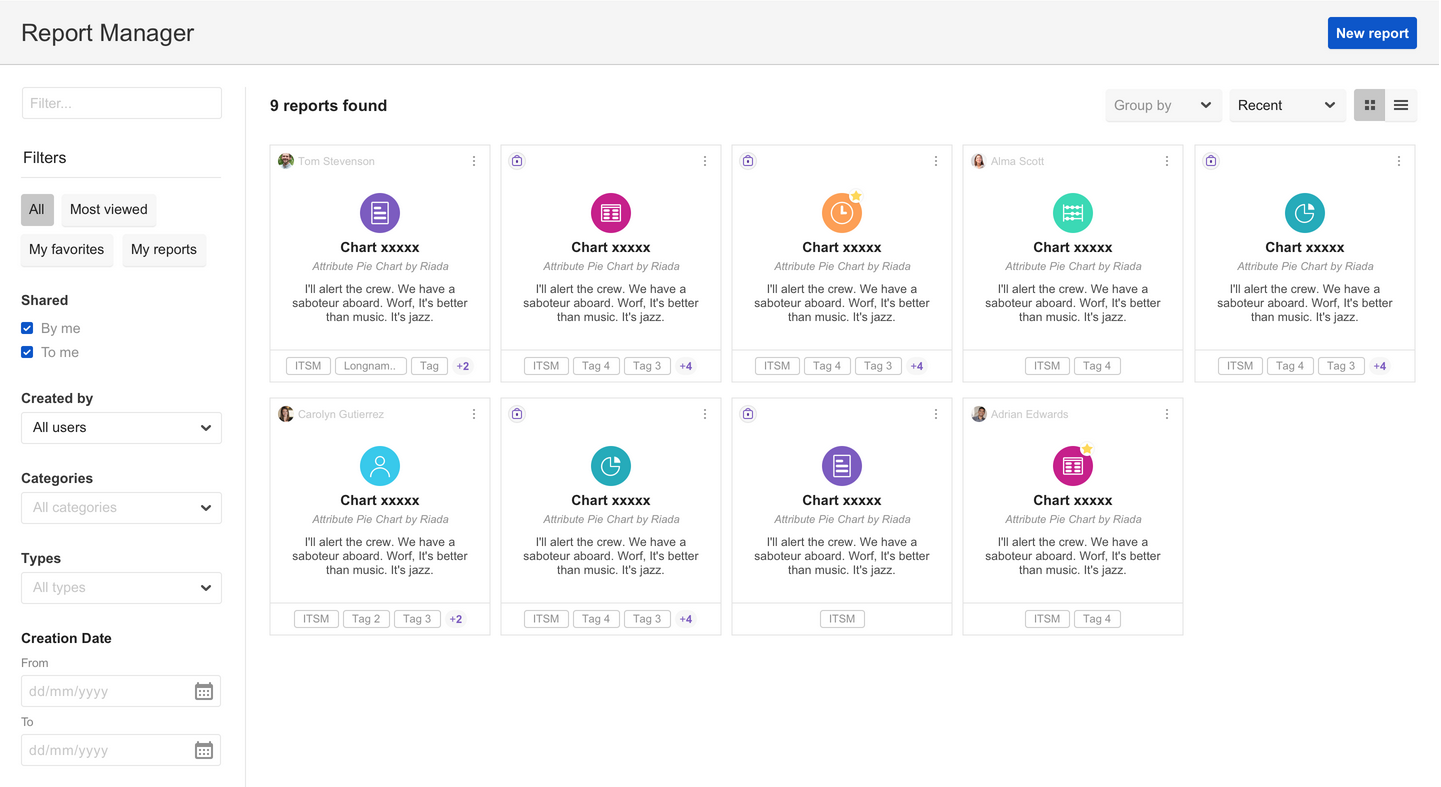Click the 'Longnam..' tag on Tom Stevenson's card
This screenshot has height=787, width=1441.
371,366
